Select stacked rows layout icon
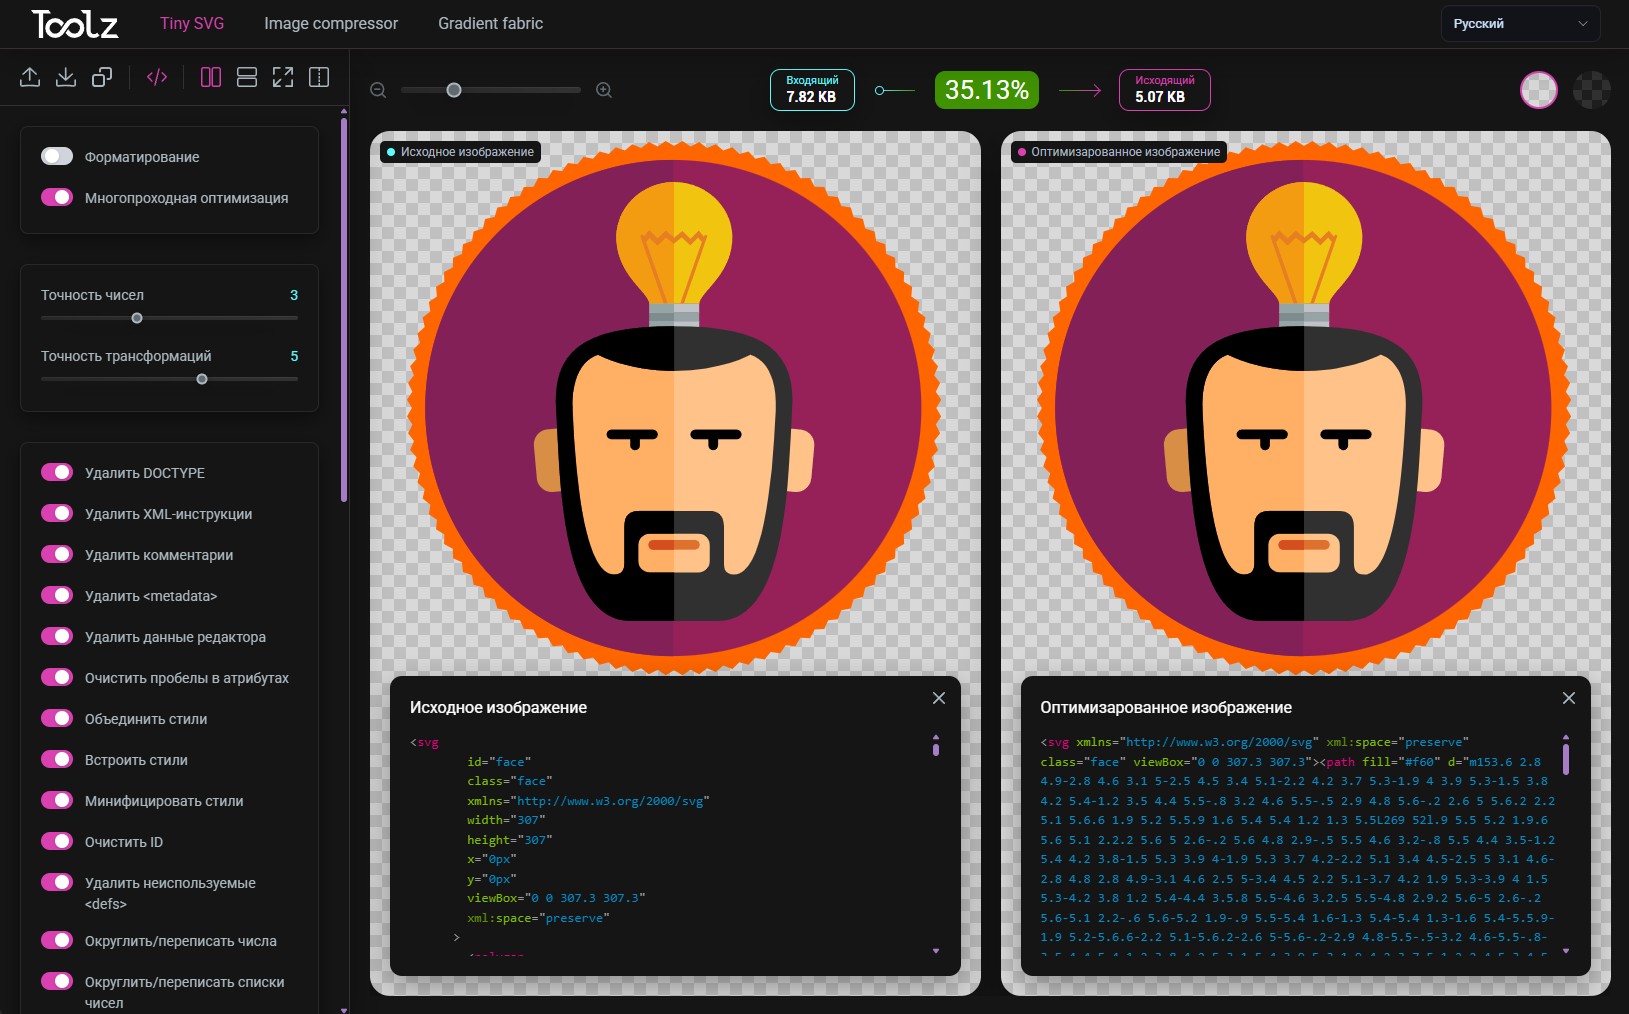Viewport: 1629px width, 1014px height. (247, 77)
